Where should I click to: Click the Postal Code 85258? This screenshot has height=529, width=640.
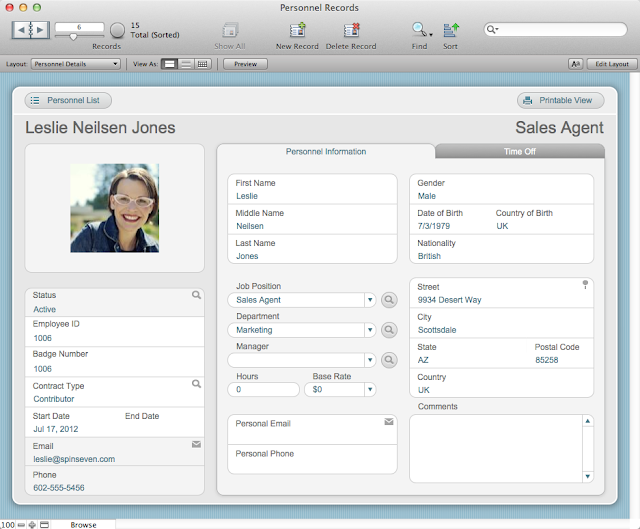pos(547,360)
